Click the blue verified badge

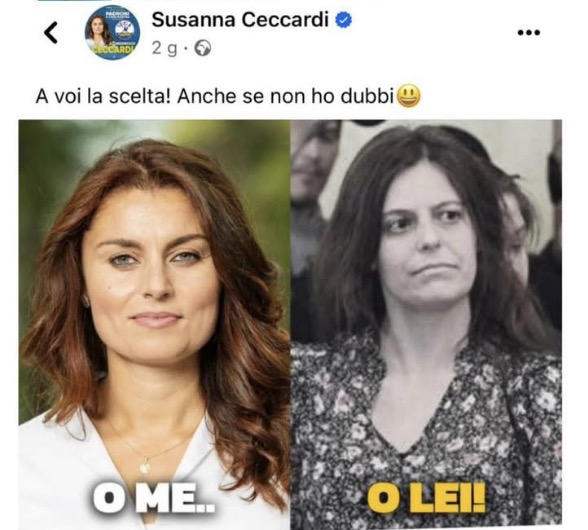coord(343,20)
